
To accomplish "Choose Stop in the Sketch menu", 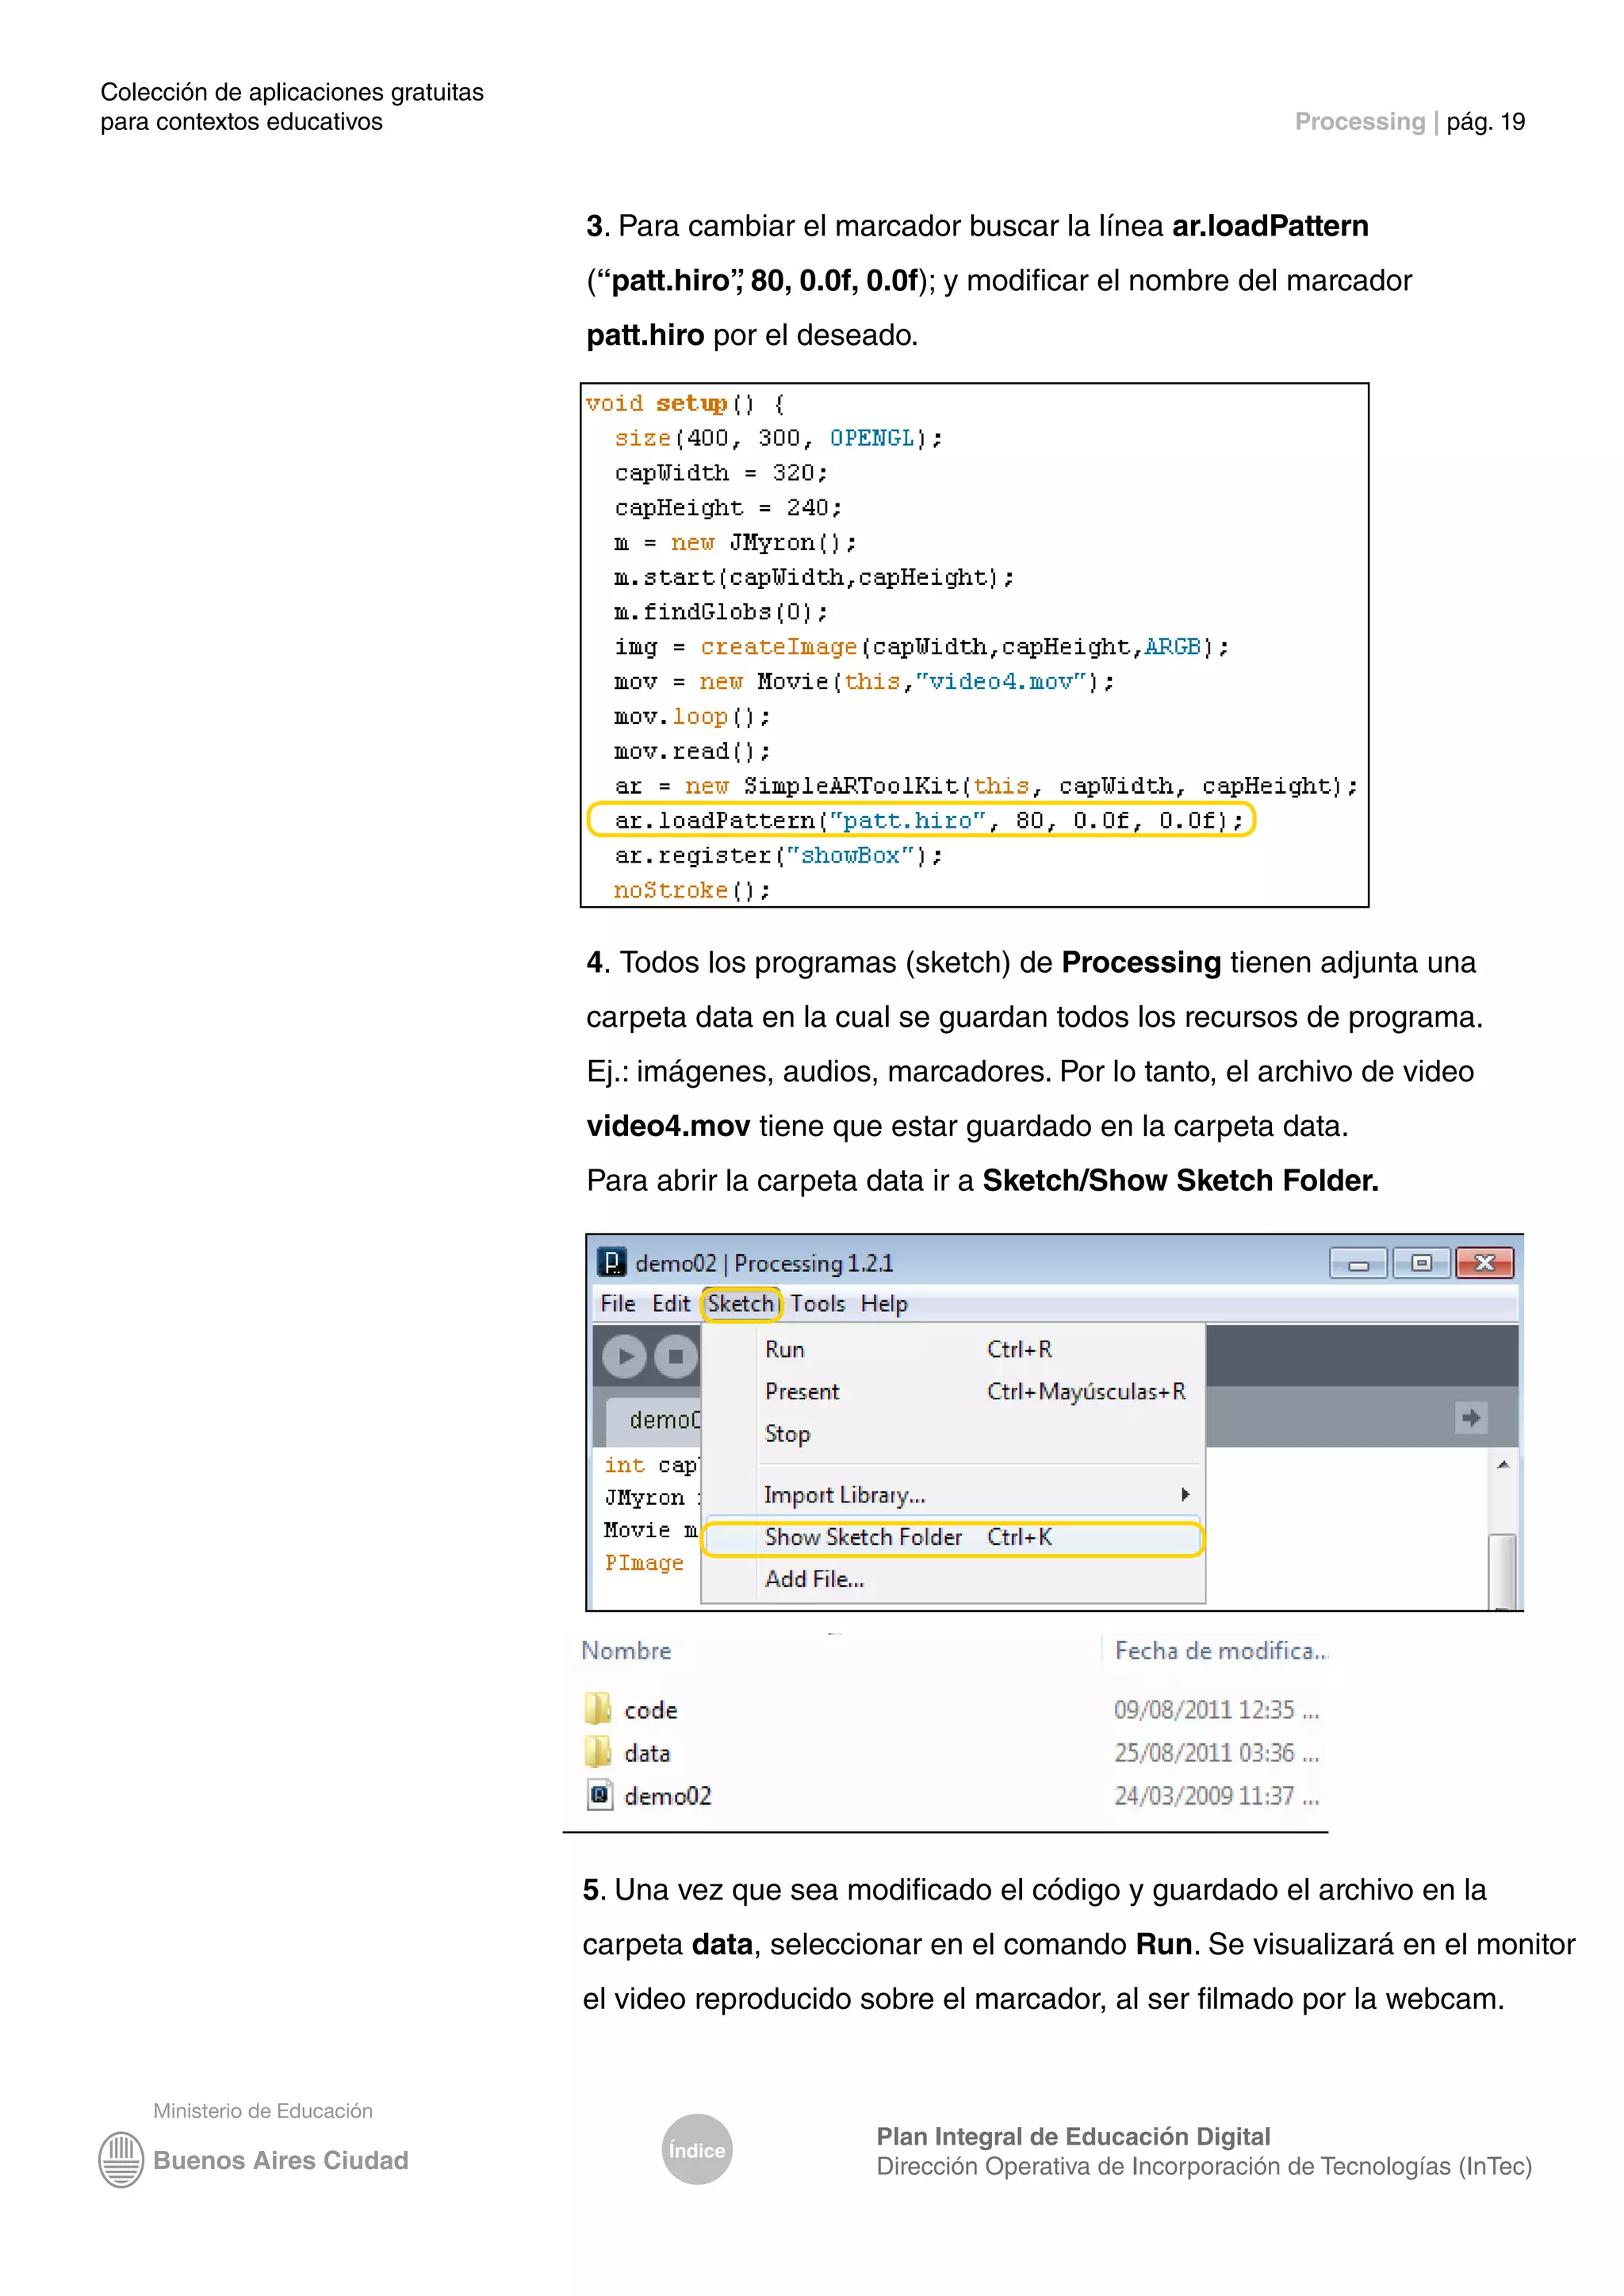I will (x=953, y=1433).
